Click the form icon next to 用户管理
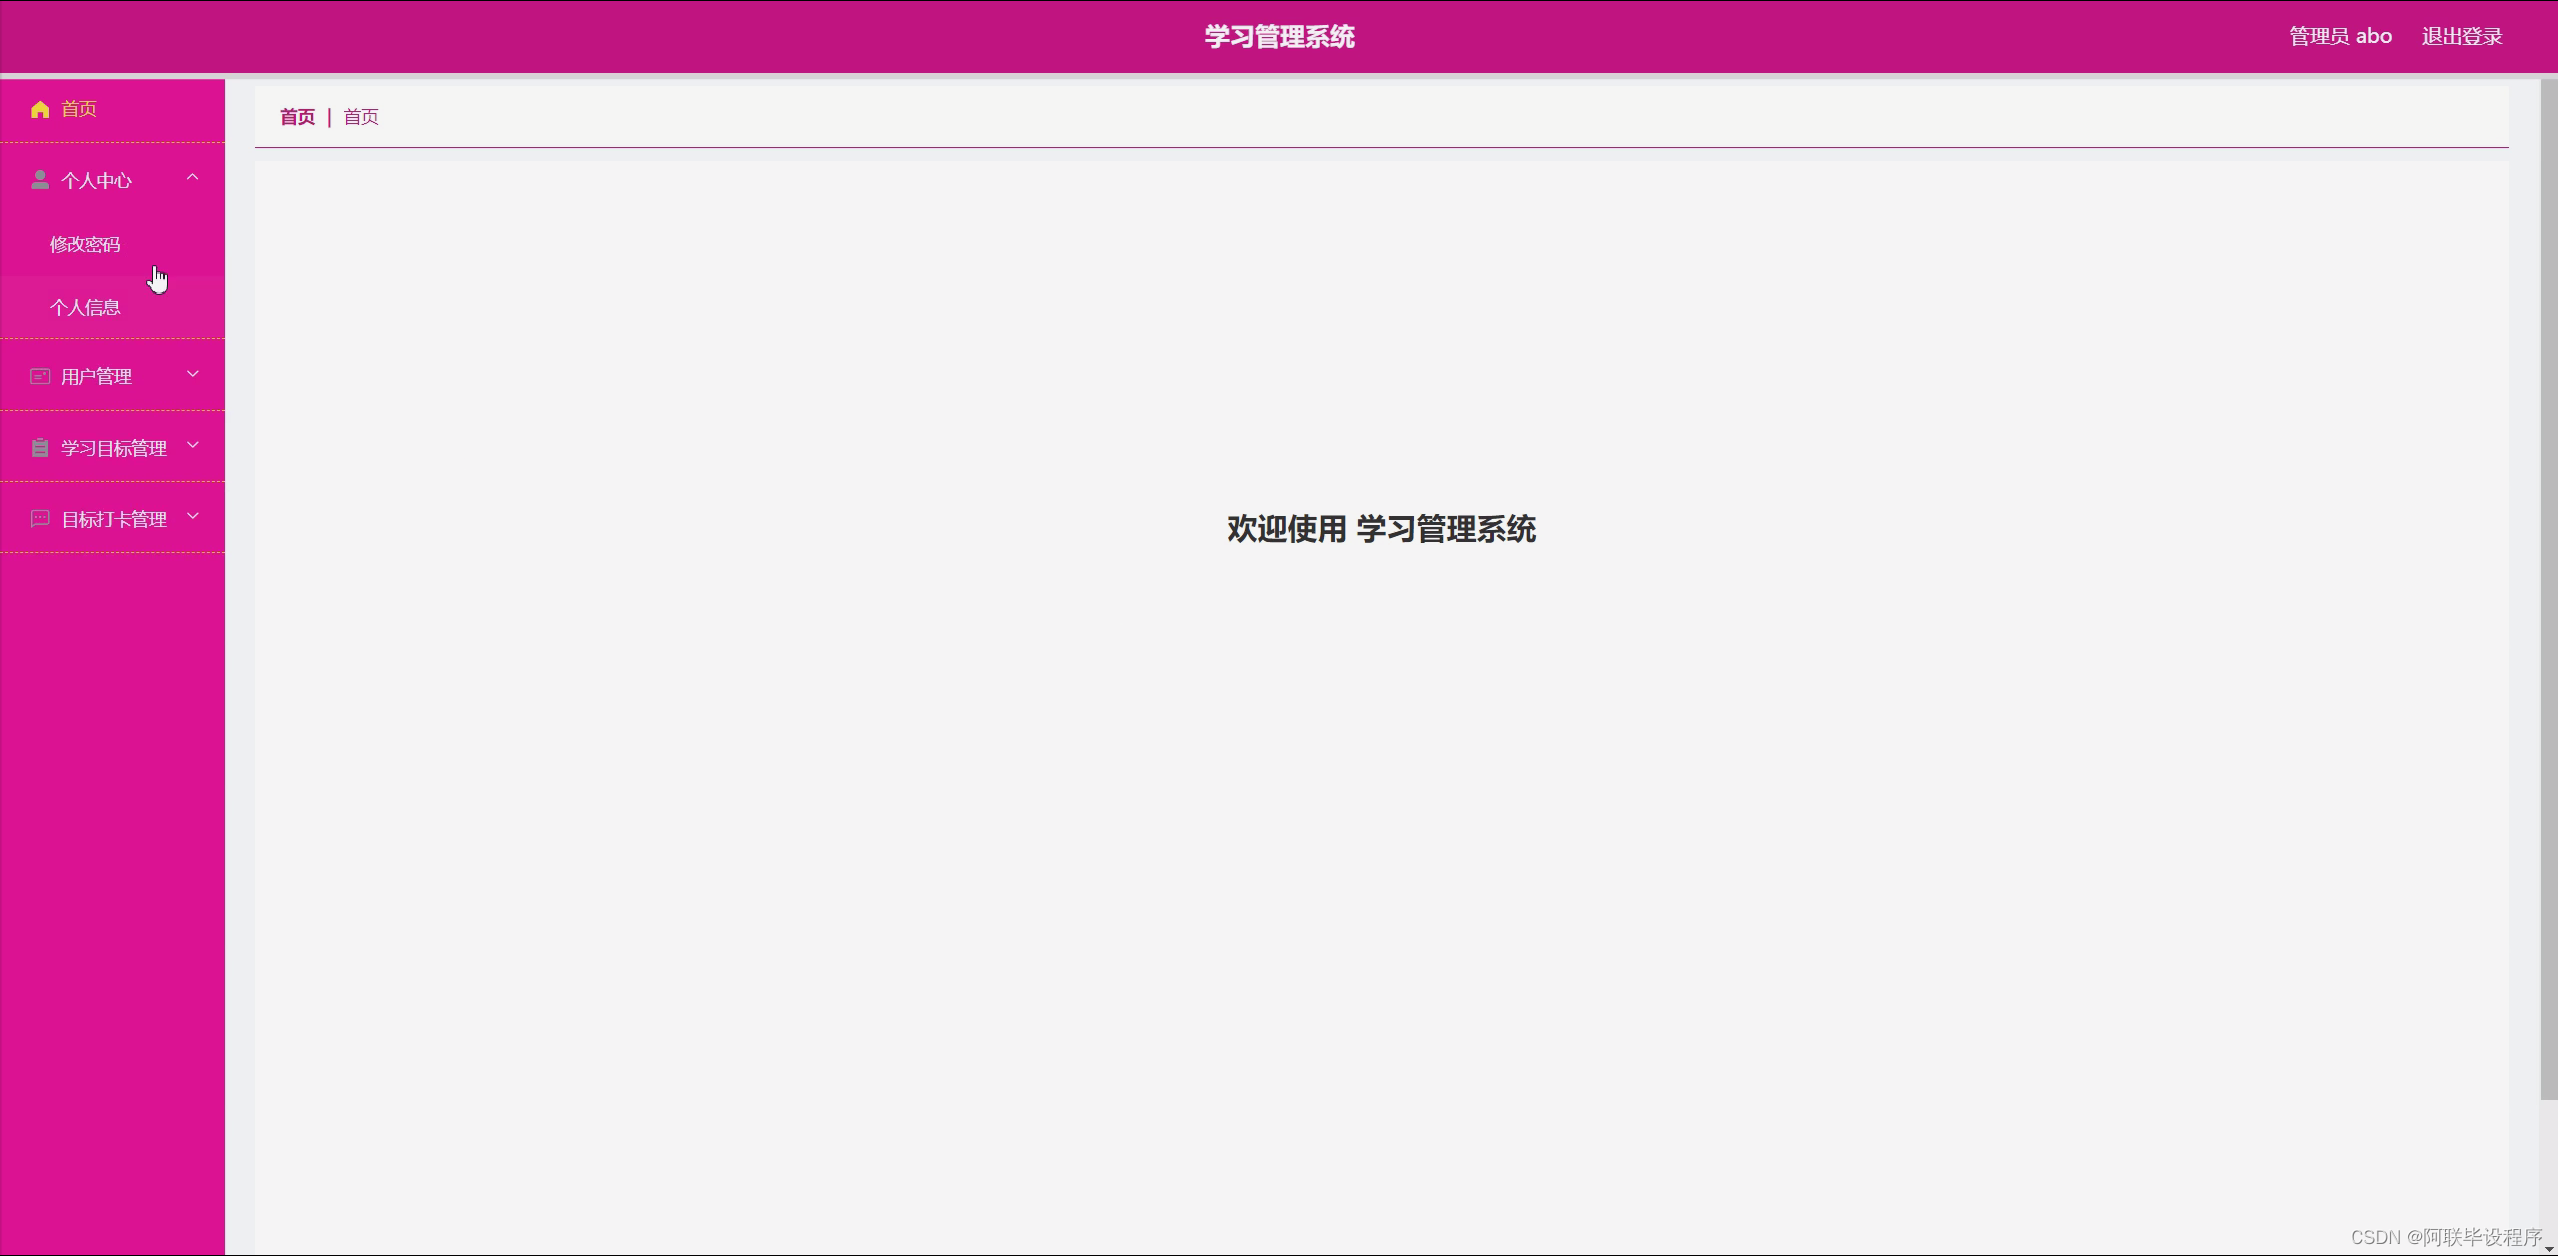This screenshot has height=1256, width=2558. pos(40,376)
